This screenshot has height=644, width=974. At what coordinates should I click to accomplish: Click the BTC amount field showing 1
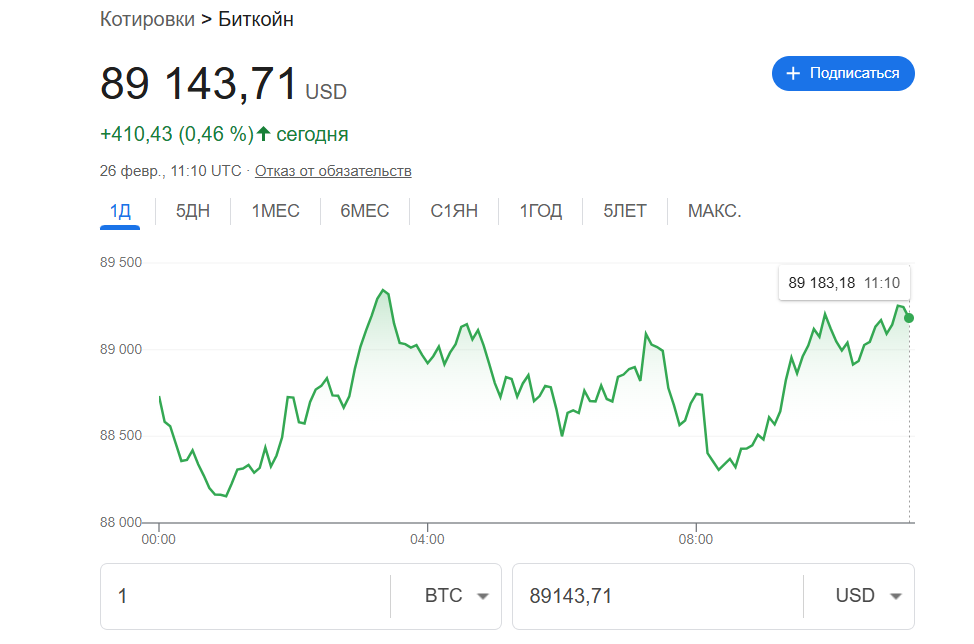click(245, 596)
